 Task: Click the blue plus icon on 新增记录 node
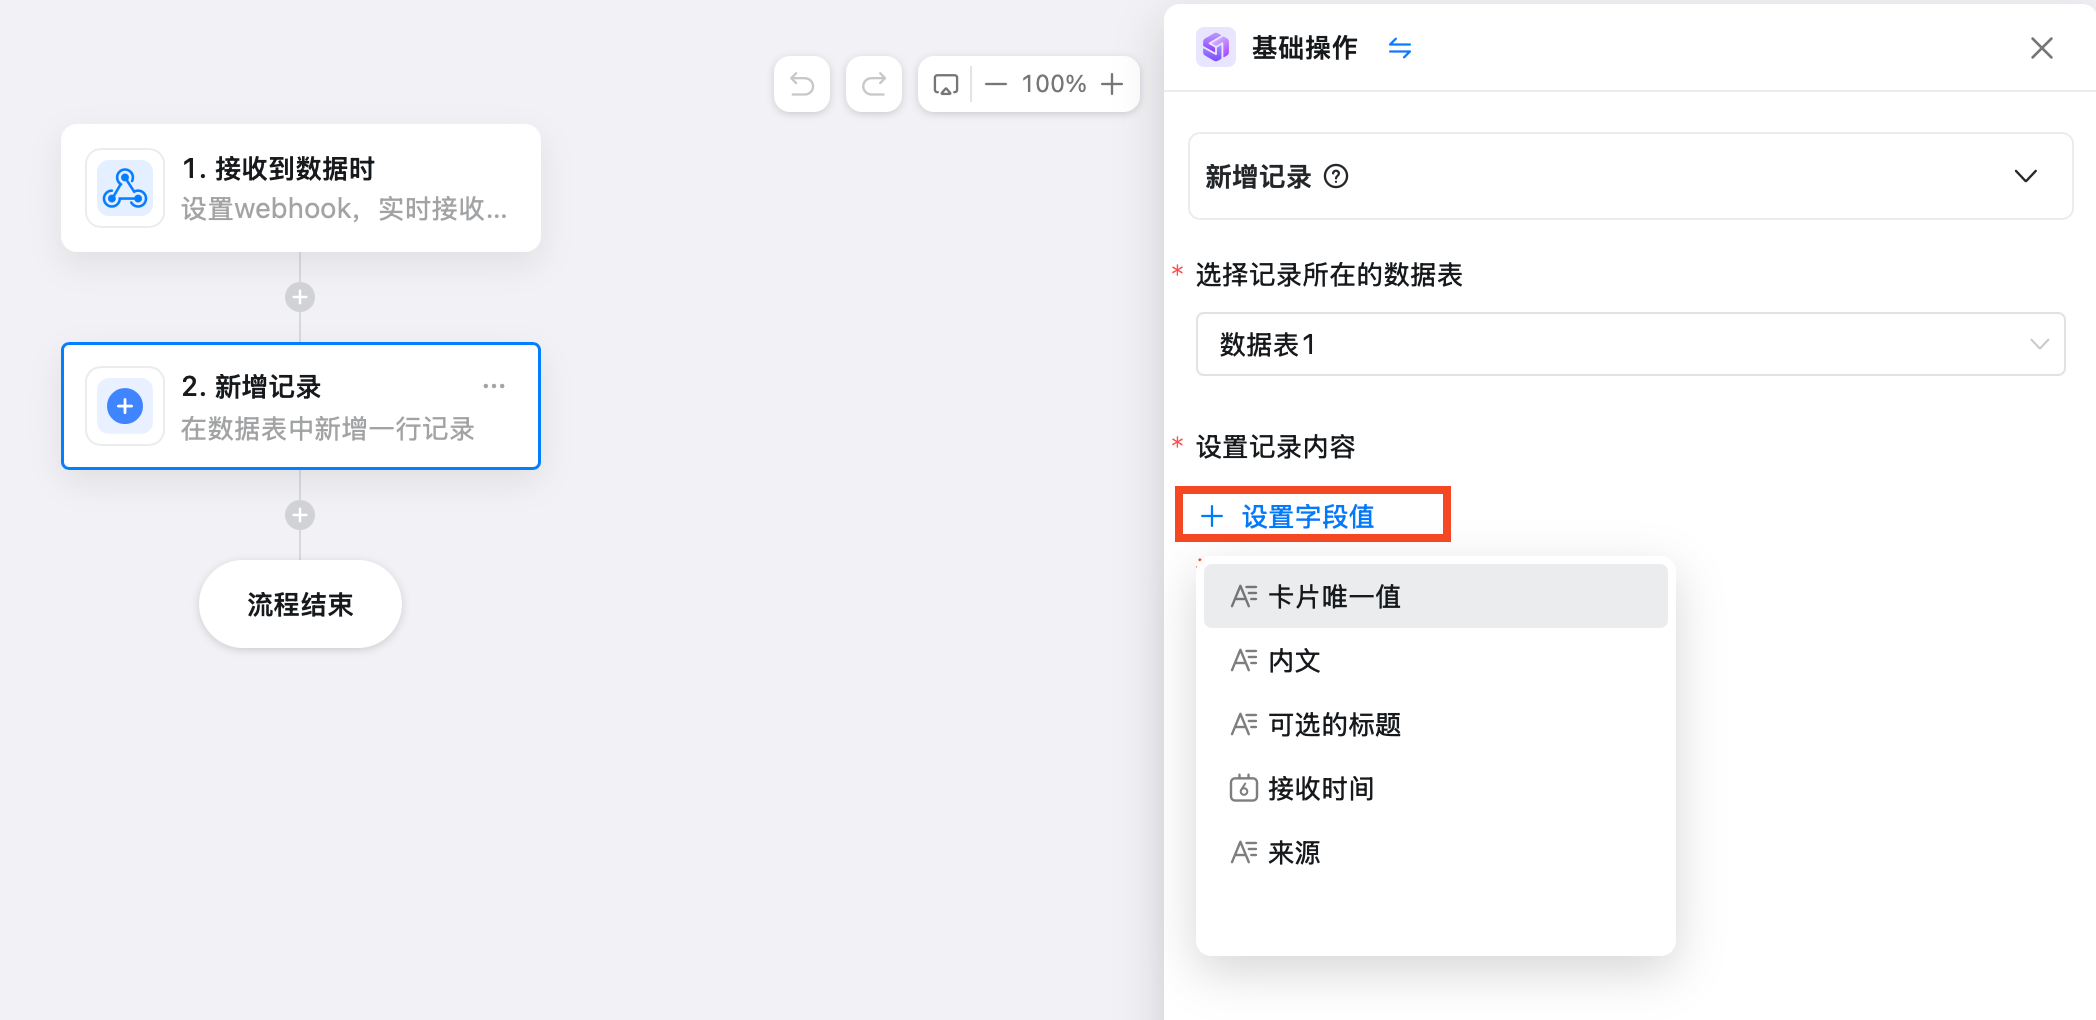124,406
